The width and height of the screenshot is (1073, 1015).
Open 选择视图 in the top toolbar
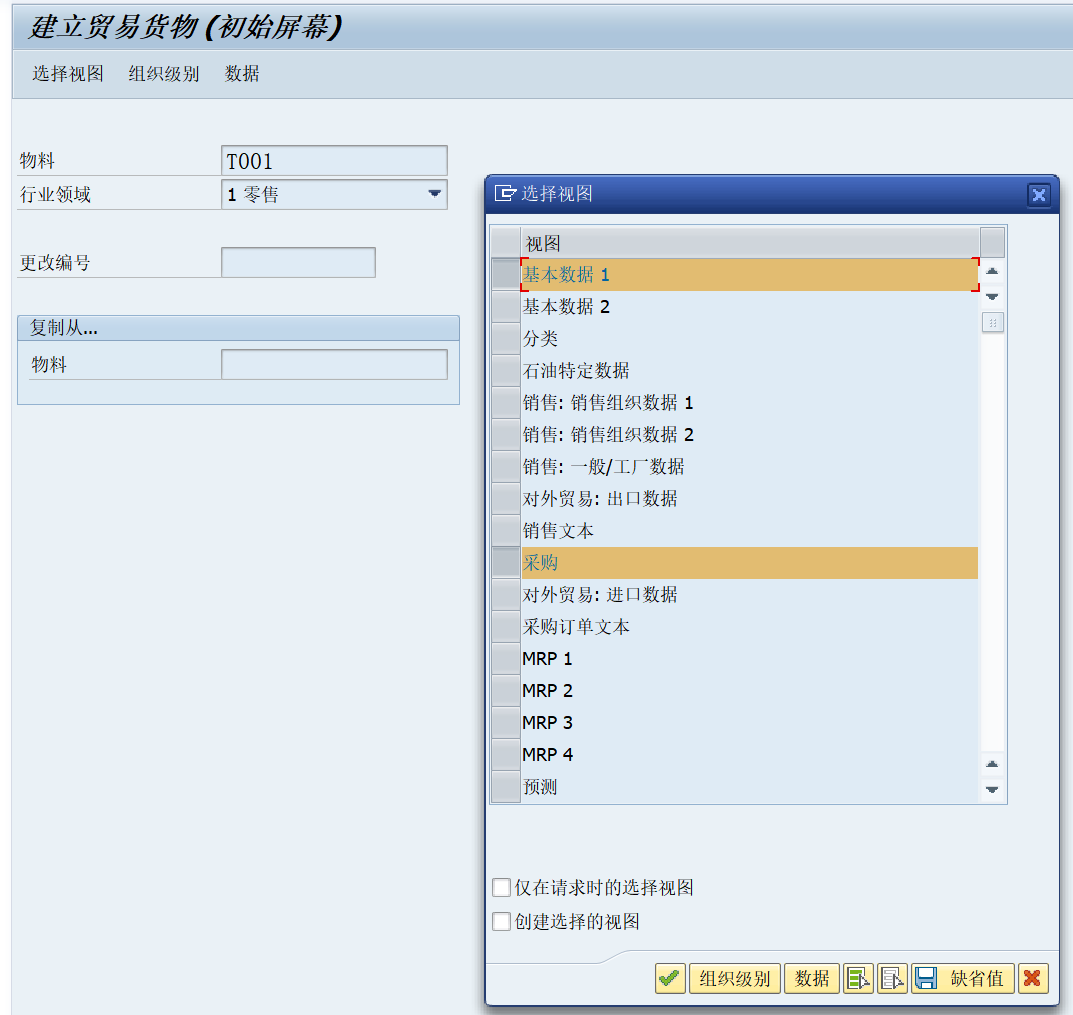coord(68,73)
